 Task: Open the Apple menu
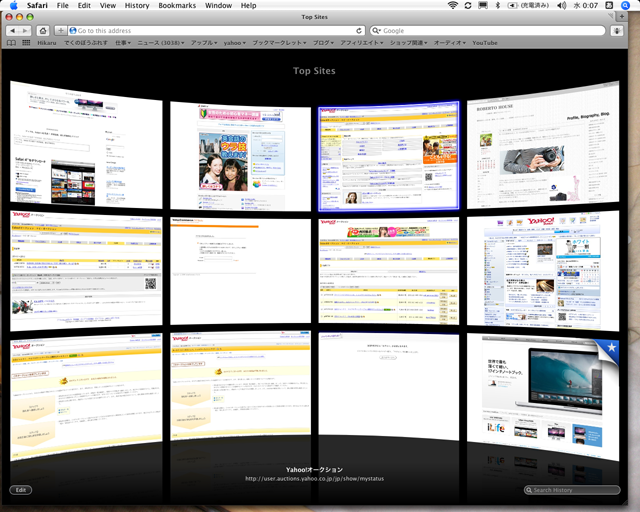pyautogui.click(x=13, y=5)
